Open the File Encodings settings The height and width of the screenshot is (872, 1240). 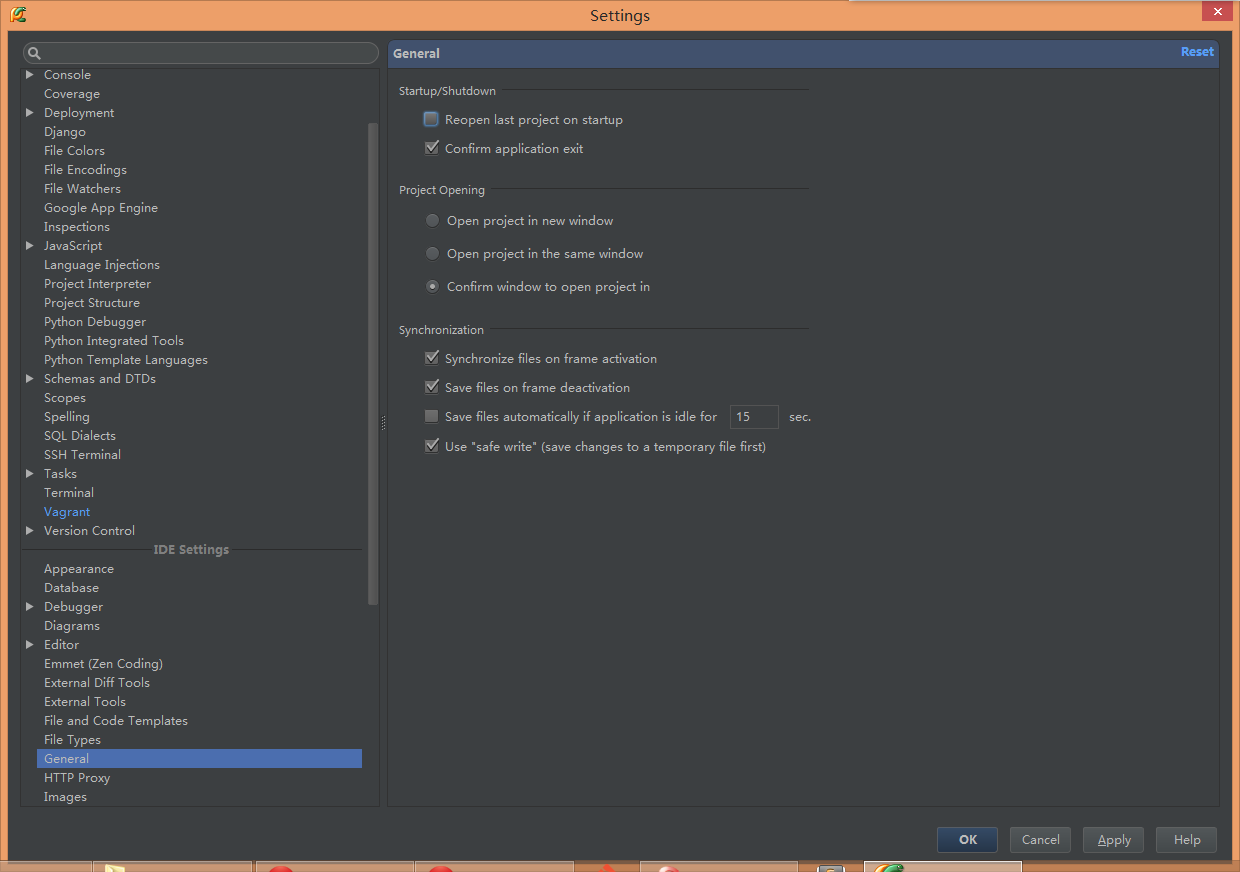(85, 170)
